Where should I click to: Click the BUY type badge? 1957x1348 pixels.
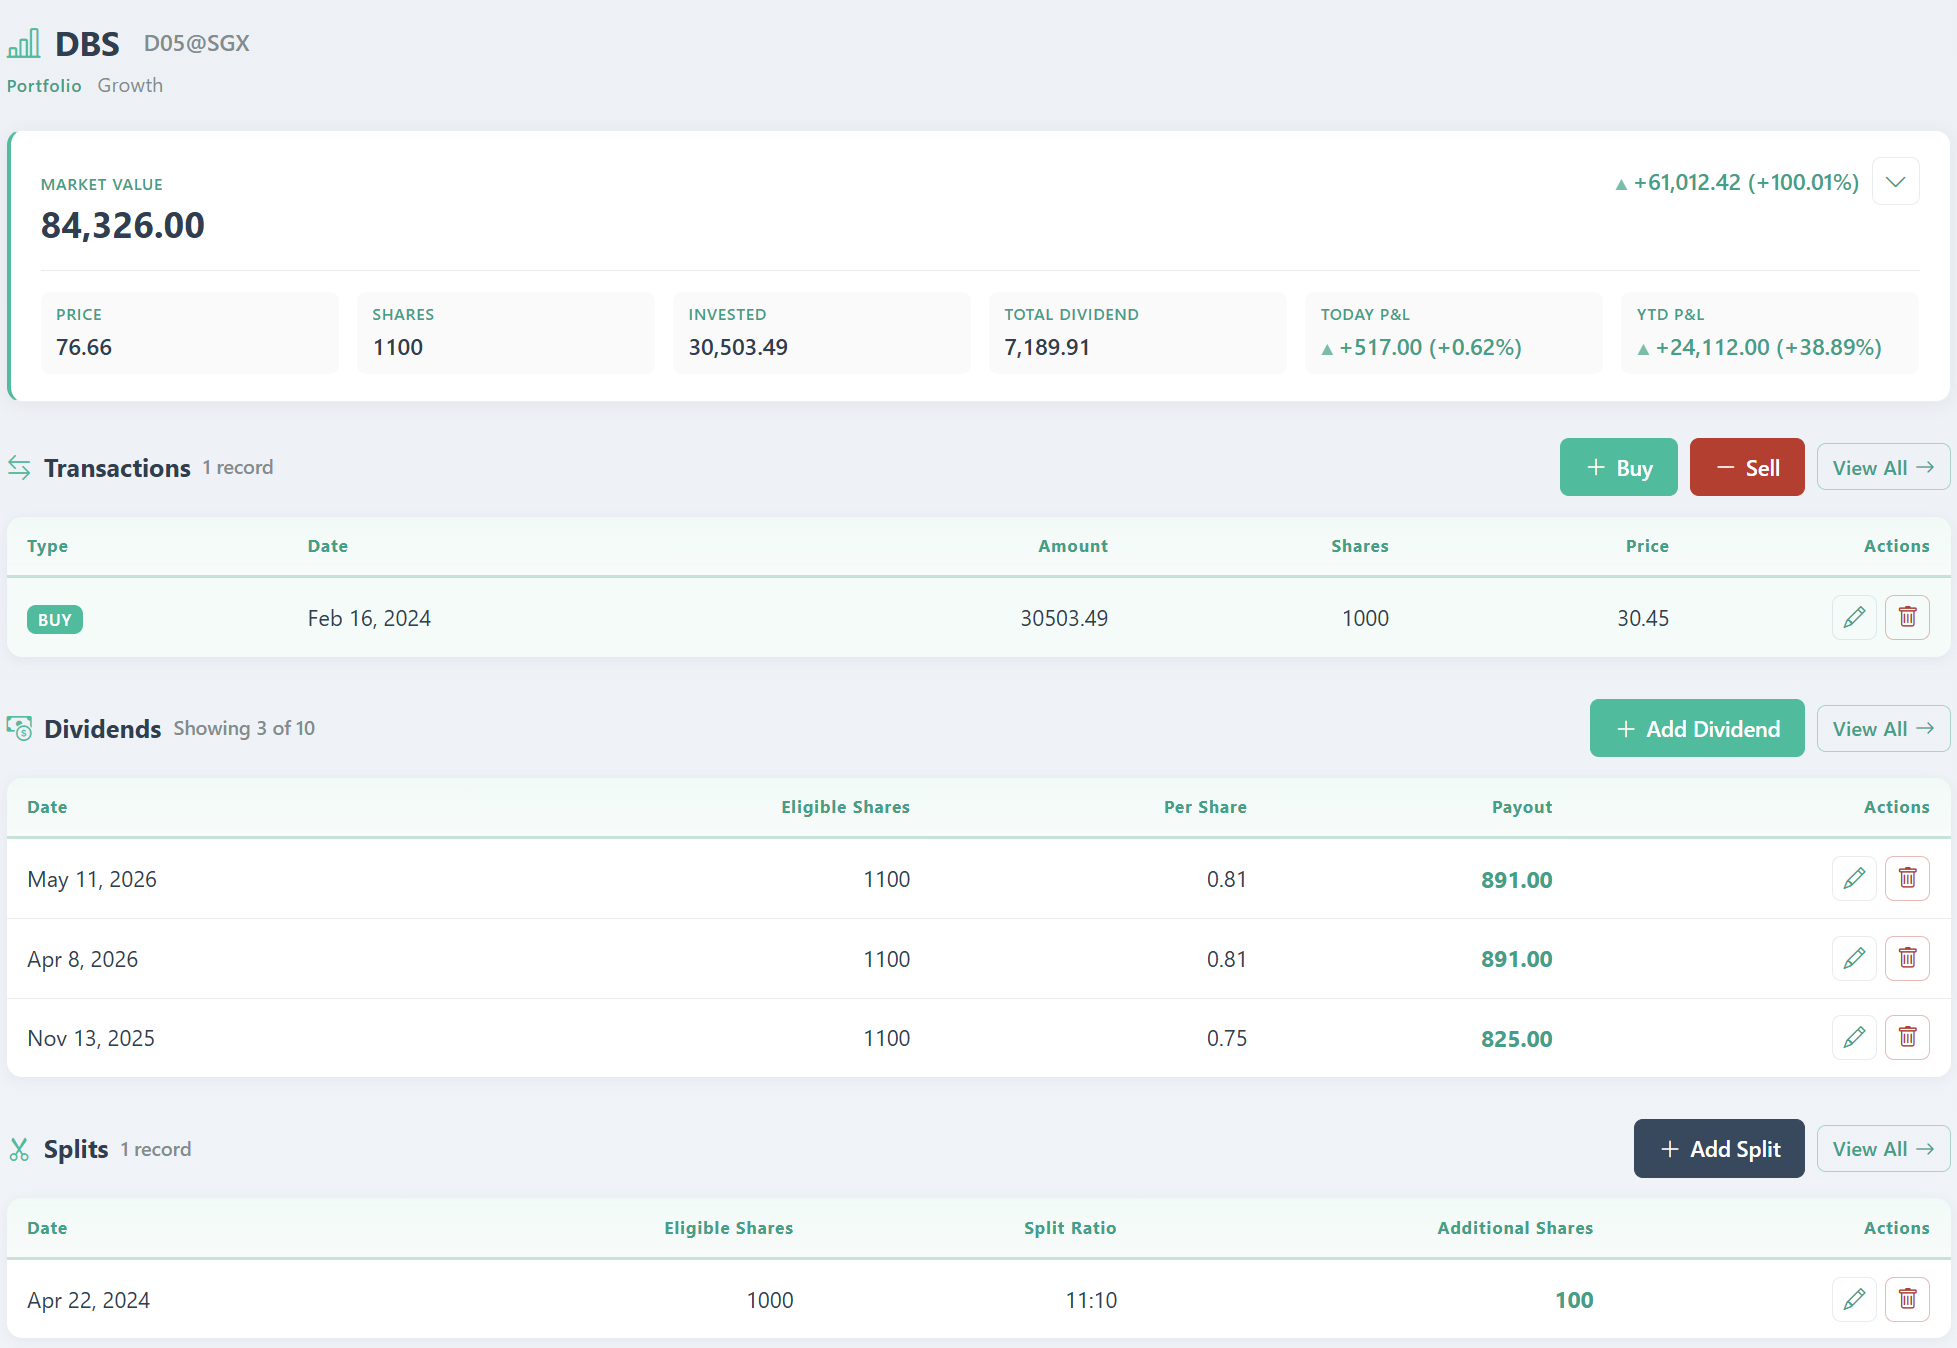(55, 619)
